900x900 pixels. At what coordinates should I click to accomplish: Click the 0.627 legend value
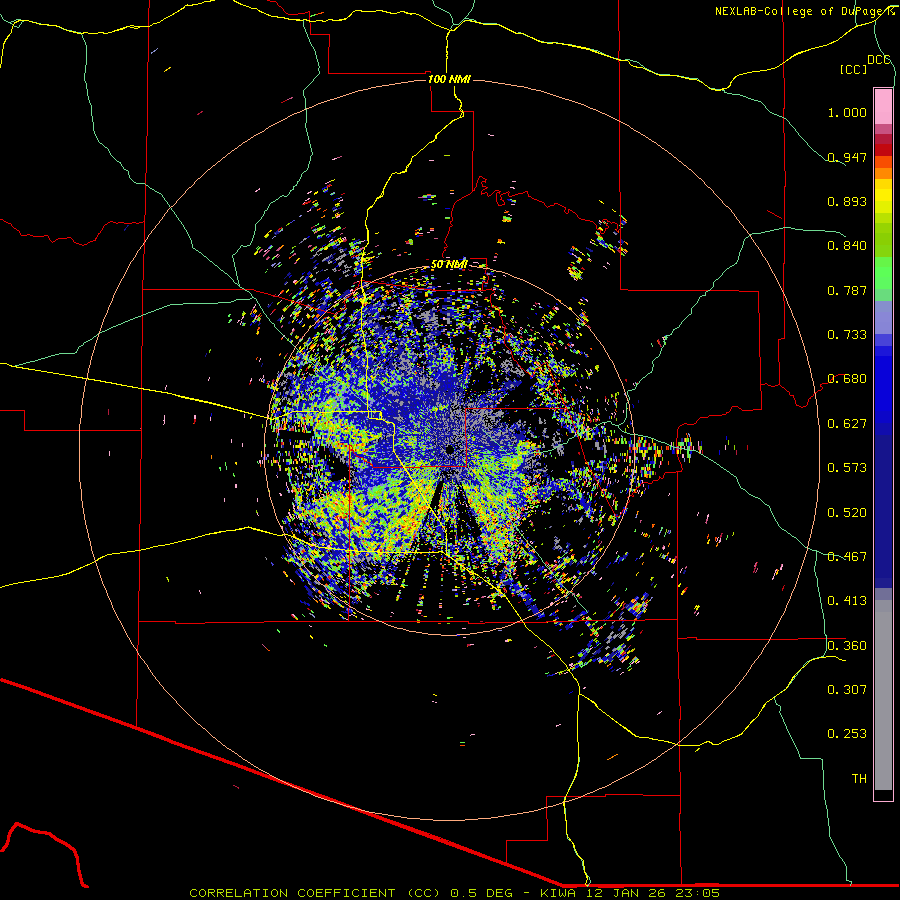847,424
